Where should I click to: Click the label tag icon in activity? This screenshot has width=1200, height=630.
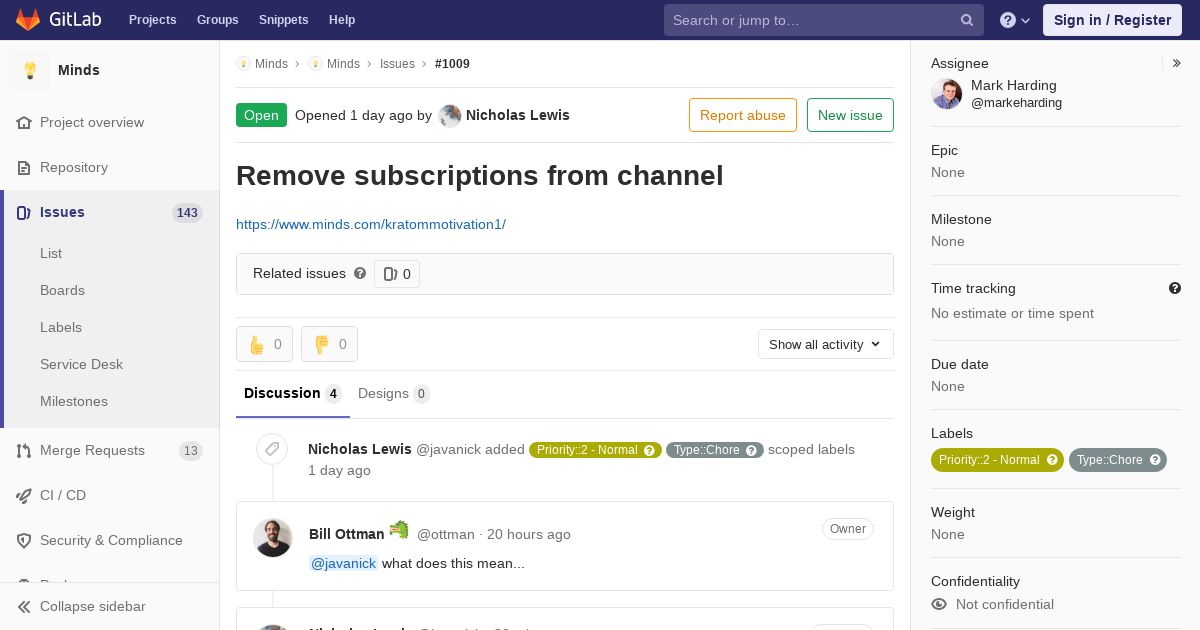pyautogui.click(x=272, y=449)
